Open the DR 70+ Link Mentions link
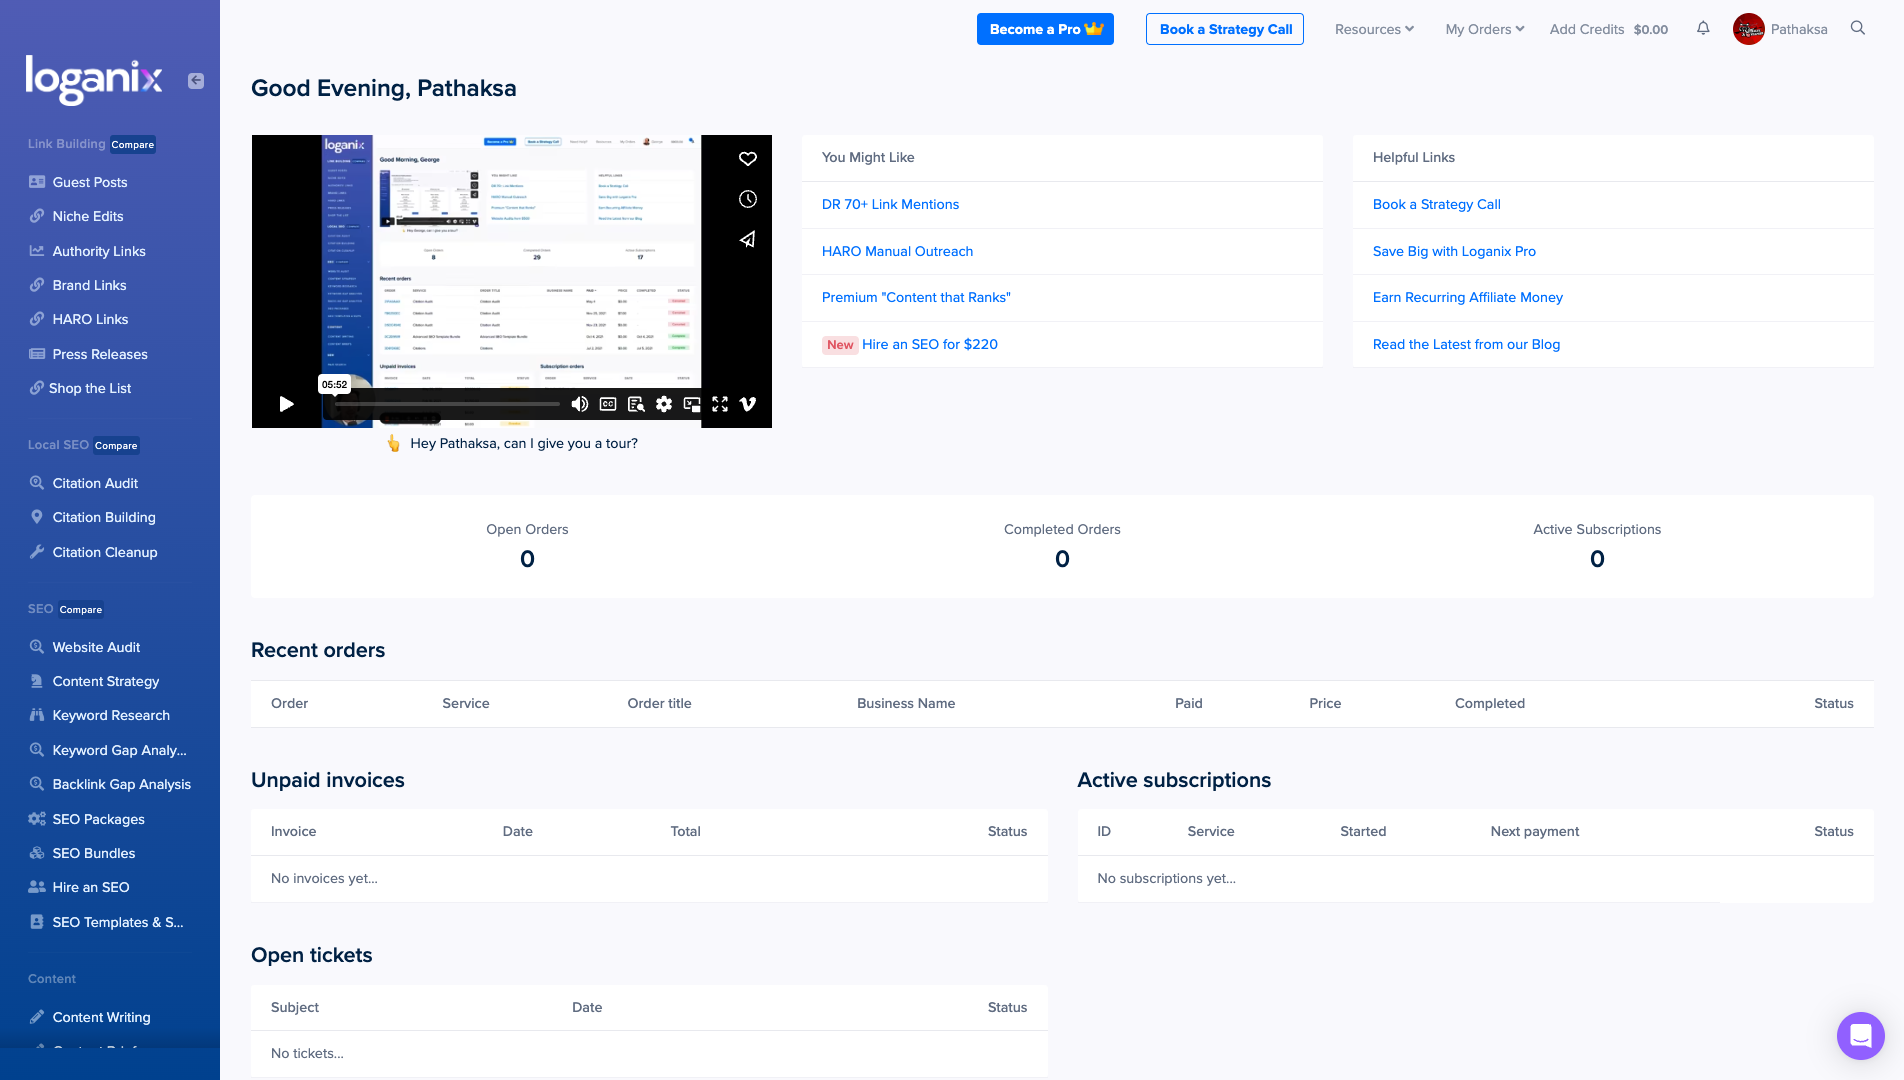The width and height of the screenshot is (1904, 1080). coord(890,204)
